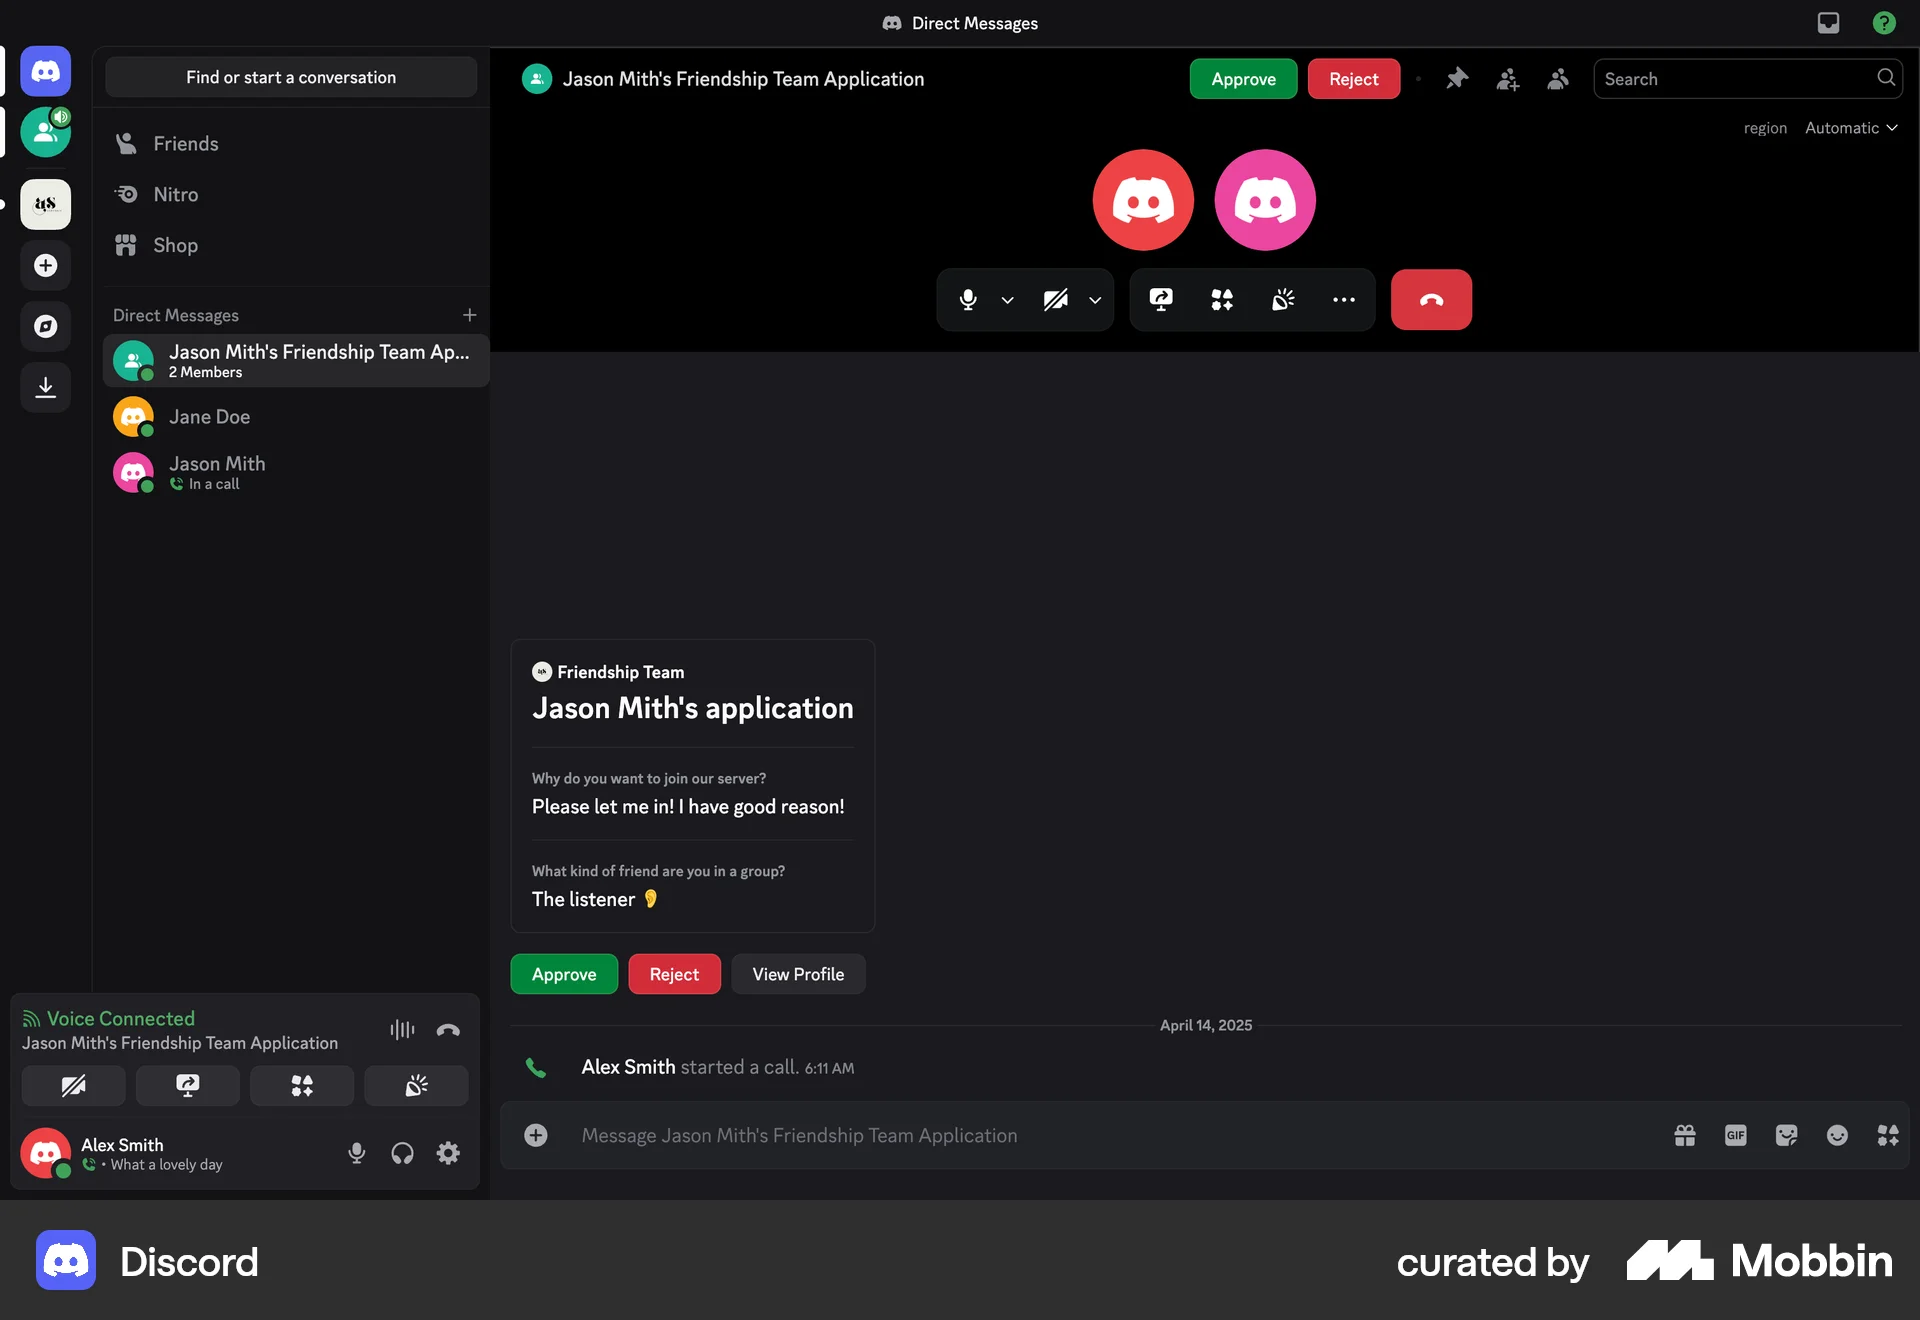This screenshot has height=1320, width=1920.
Task: Start screen sharing in the call controls
Action: pyautogui.click(x=1160, y=299)
